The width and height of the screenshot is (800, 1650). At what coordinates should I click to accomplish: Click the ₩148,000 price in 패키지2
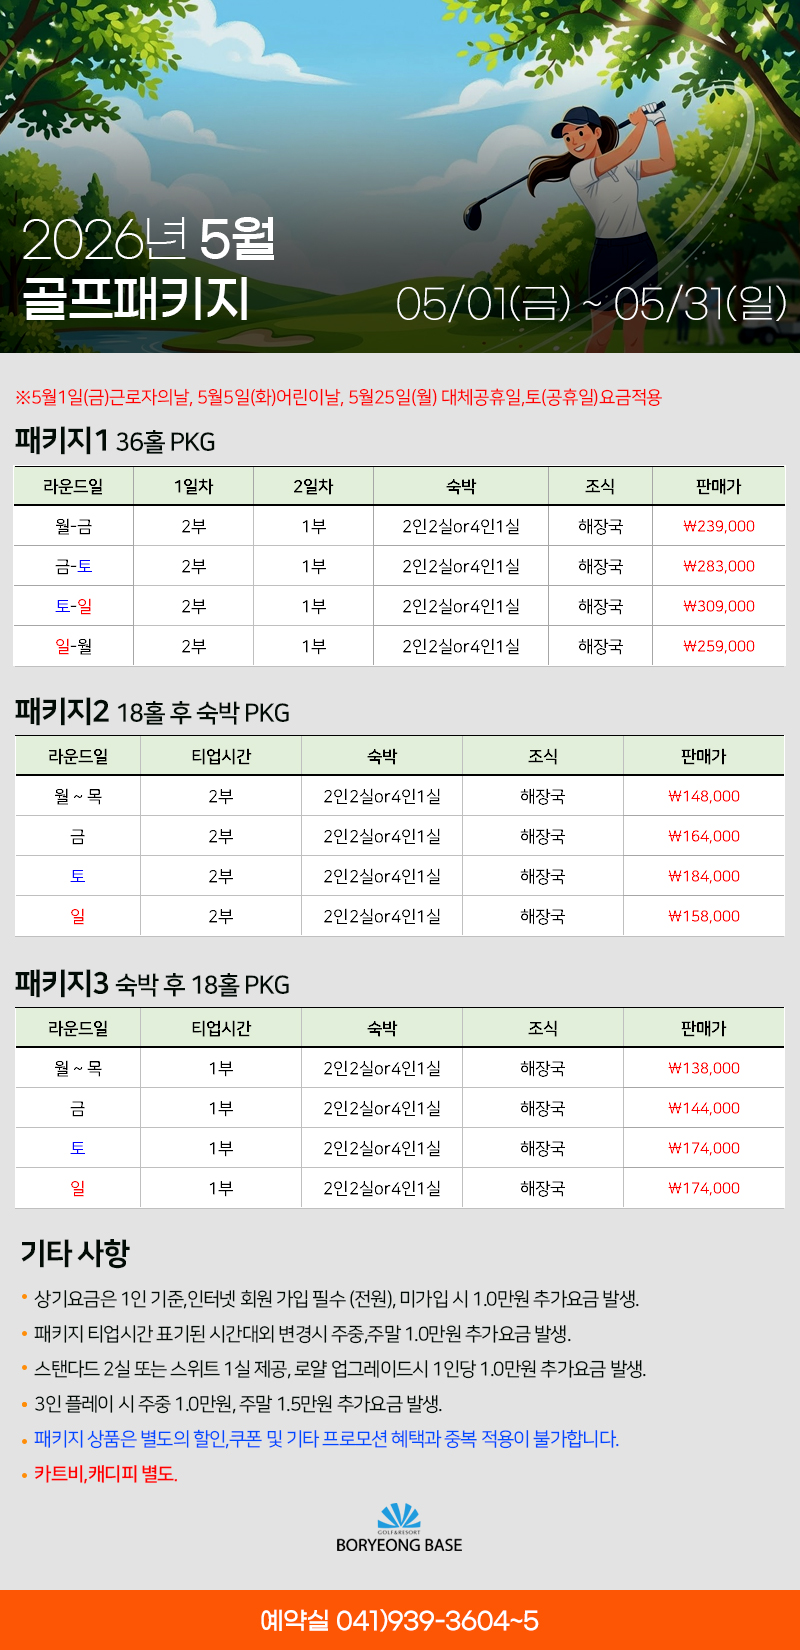pyautogui.click(x=704, y=796)
